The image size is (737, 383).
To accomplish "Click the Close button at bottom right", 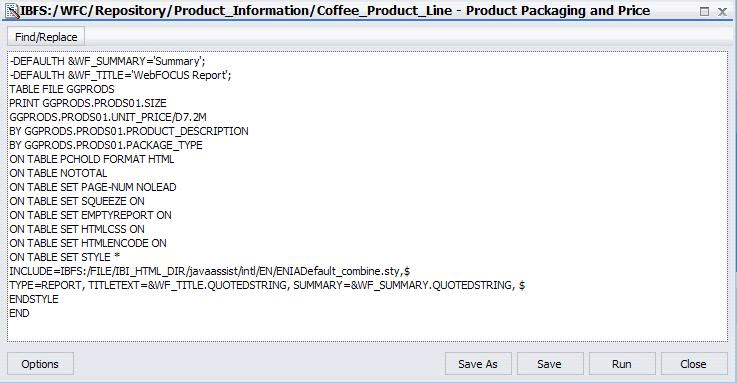I will (693, 364).
